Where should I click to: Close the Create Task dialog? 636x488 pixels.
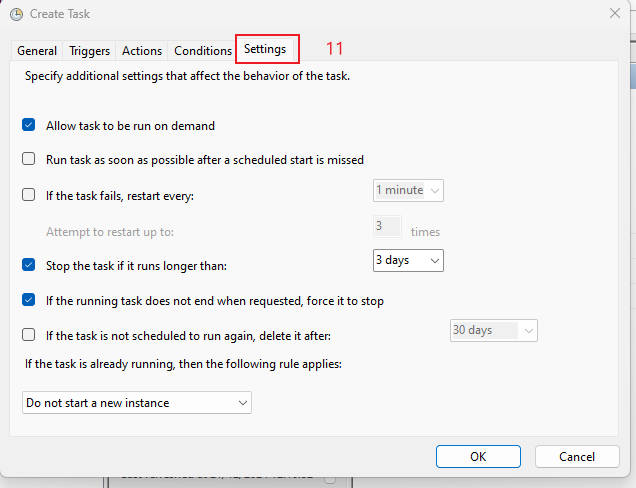coord(614,13)
